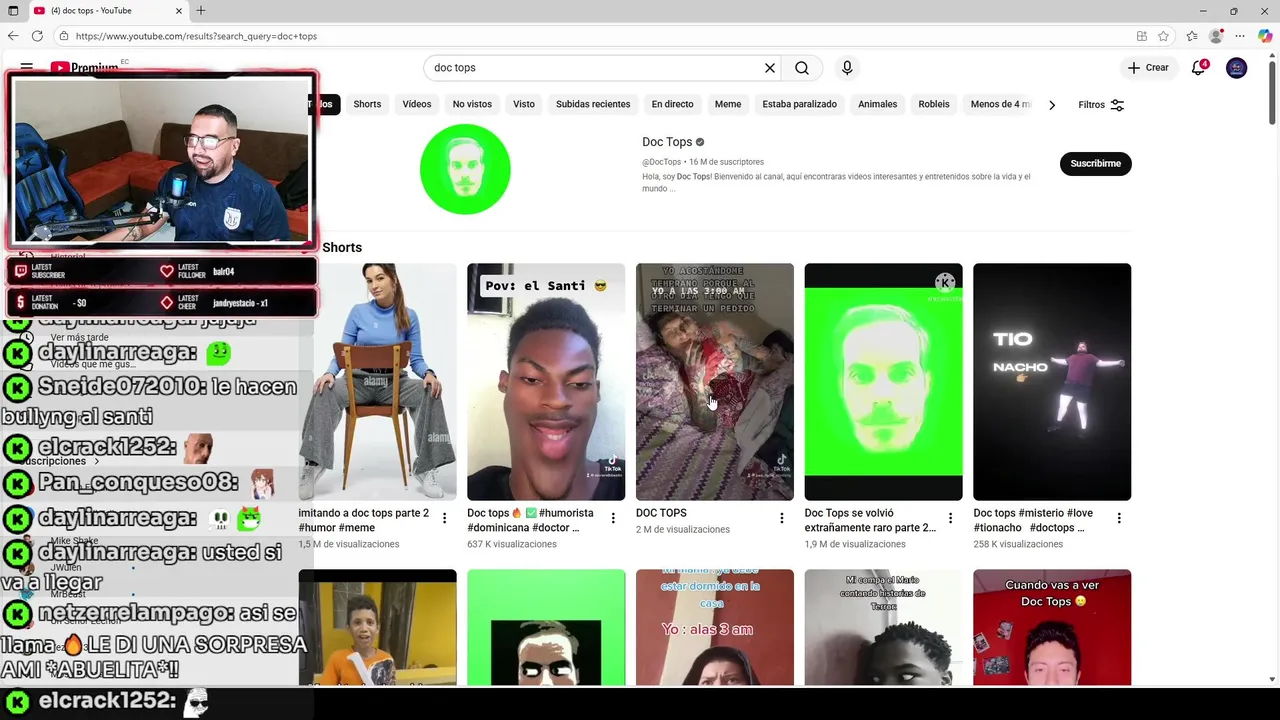The height and width of the screenshot is (720, 1280).
Task: Play the green face short thumbnail
Action: click(883, 381)
